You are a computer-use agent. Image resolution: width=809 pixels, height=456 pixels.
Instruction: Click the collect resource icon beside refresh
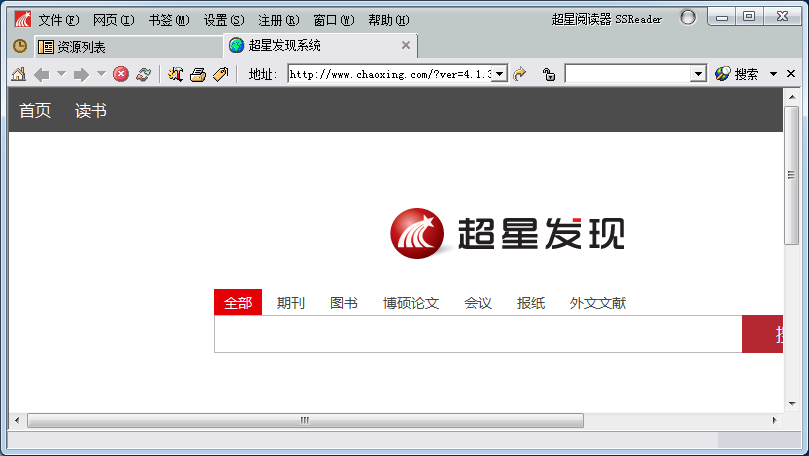[x=175, y=74]
